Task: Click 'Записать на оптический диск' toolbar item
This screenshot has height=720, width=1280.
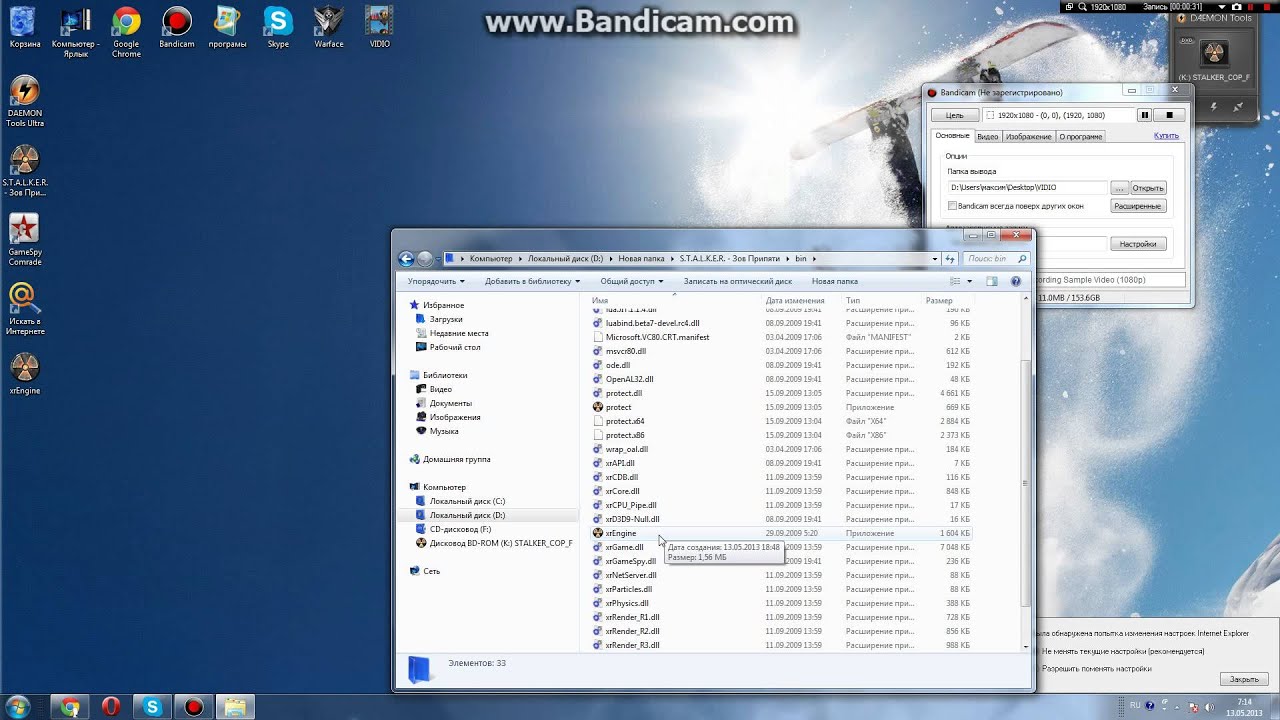Action: pos(737,281)
